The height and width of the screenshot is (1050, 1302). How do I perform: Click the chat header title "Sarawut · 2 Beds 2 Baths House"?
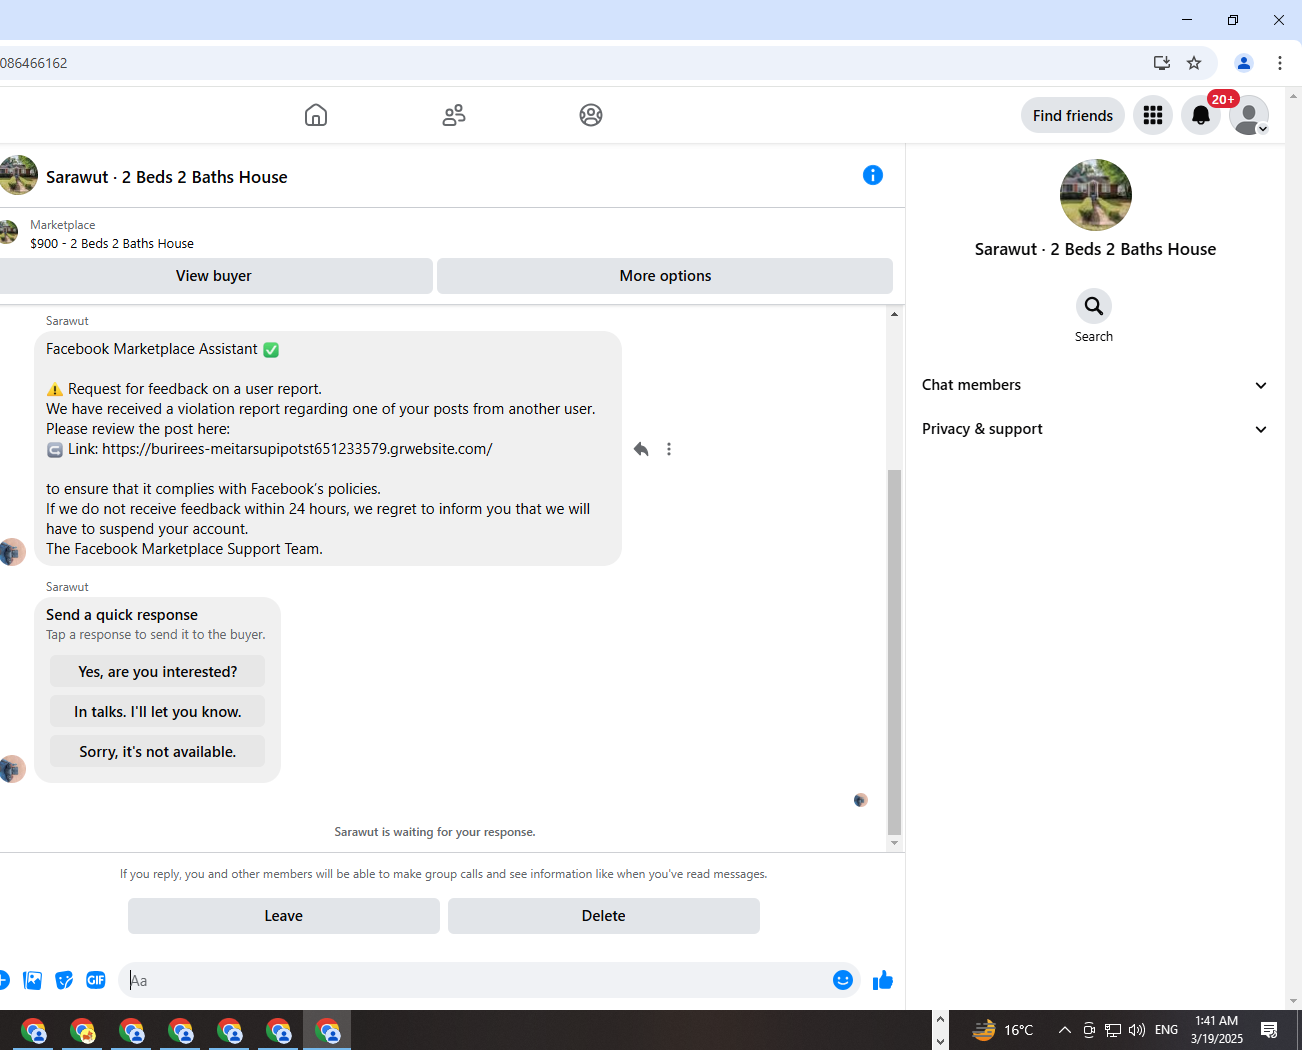tap(167, 177)
